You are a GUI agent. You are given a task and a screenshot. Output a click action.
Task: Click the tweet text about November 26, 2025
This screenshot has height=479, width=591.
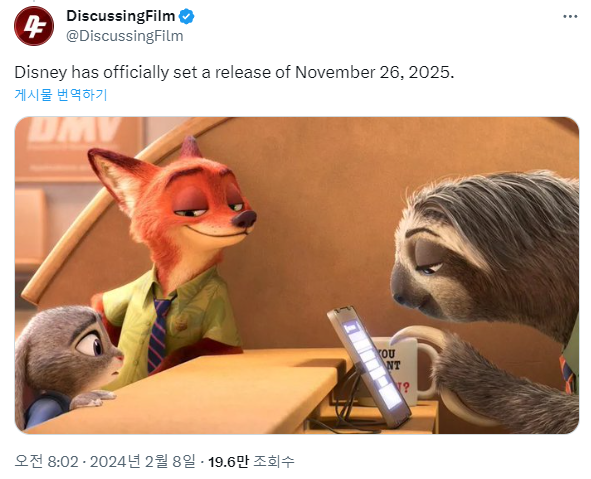(x=234, y=72)
